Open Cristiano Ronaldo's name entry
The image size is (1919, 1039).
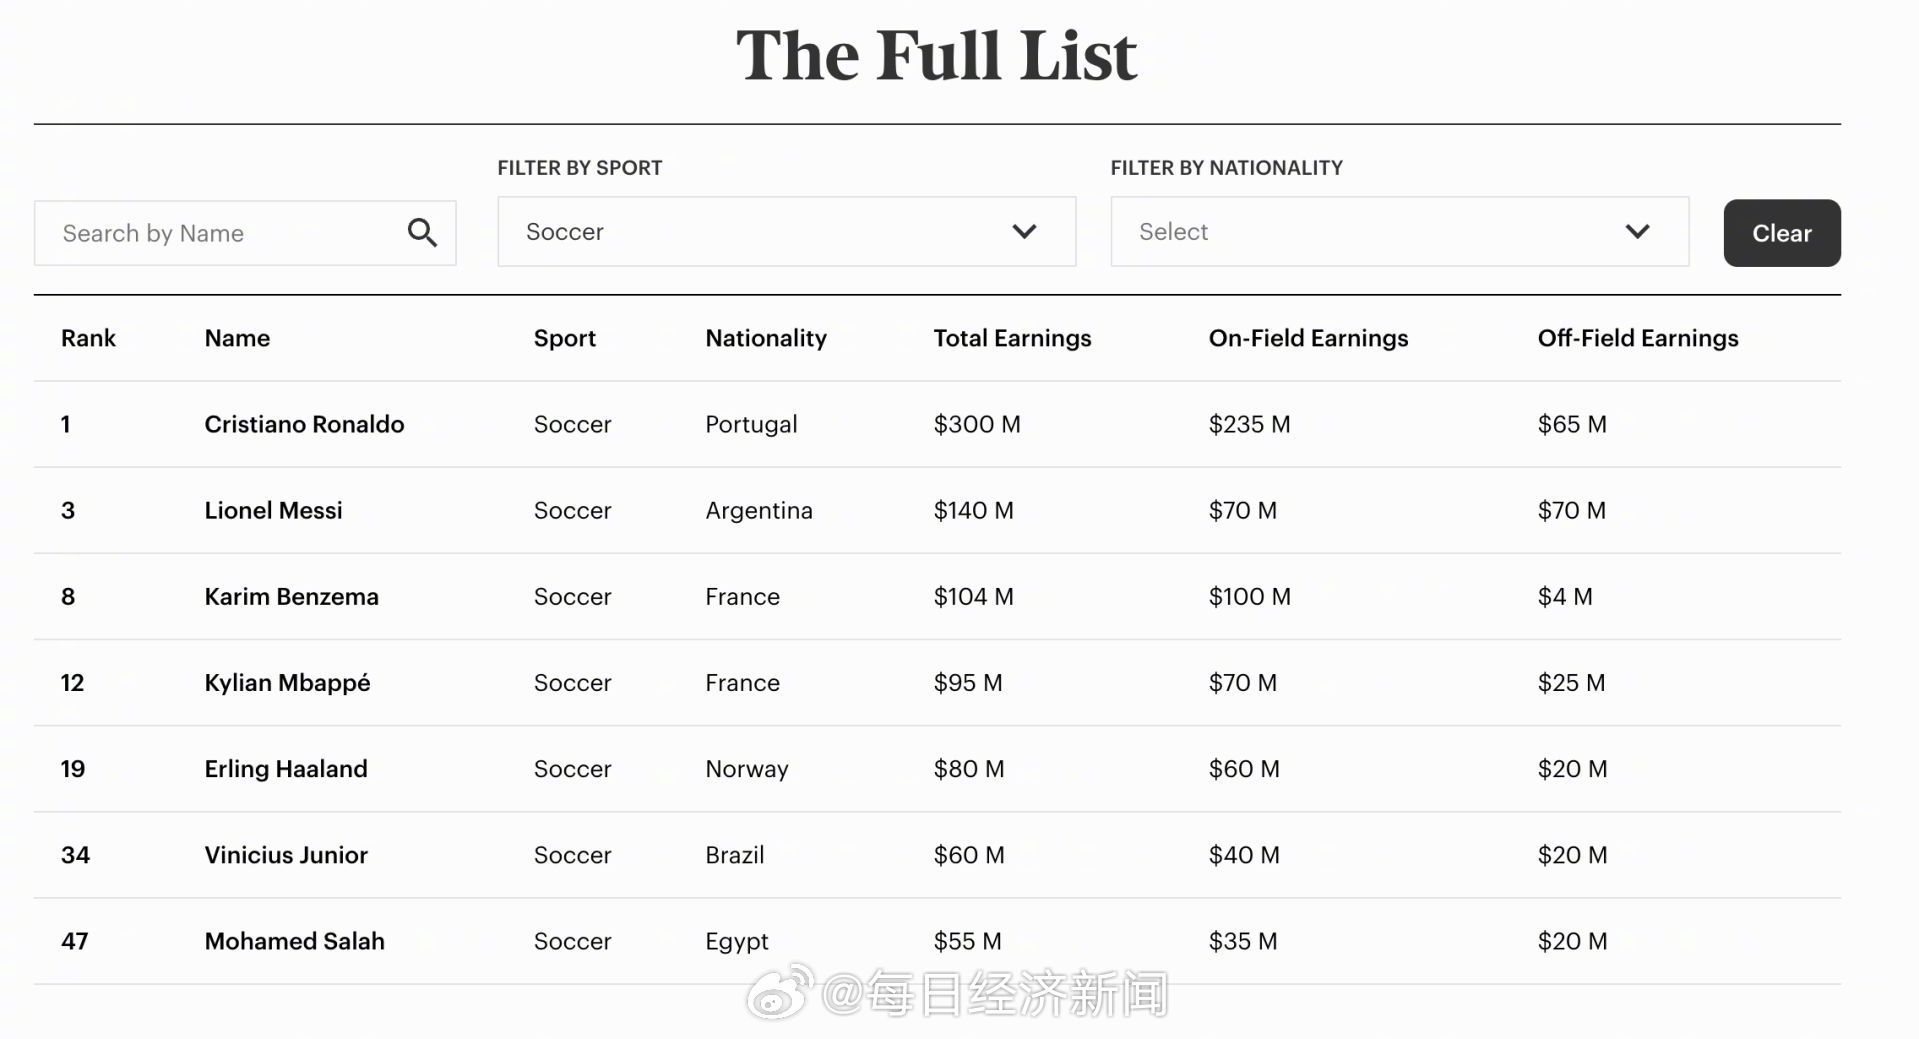(304, 424)
